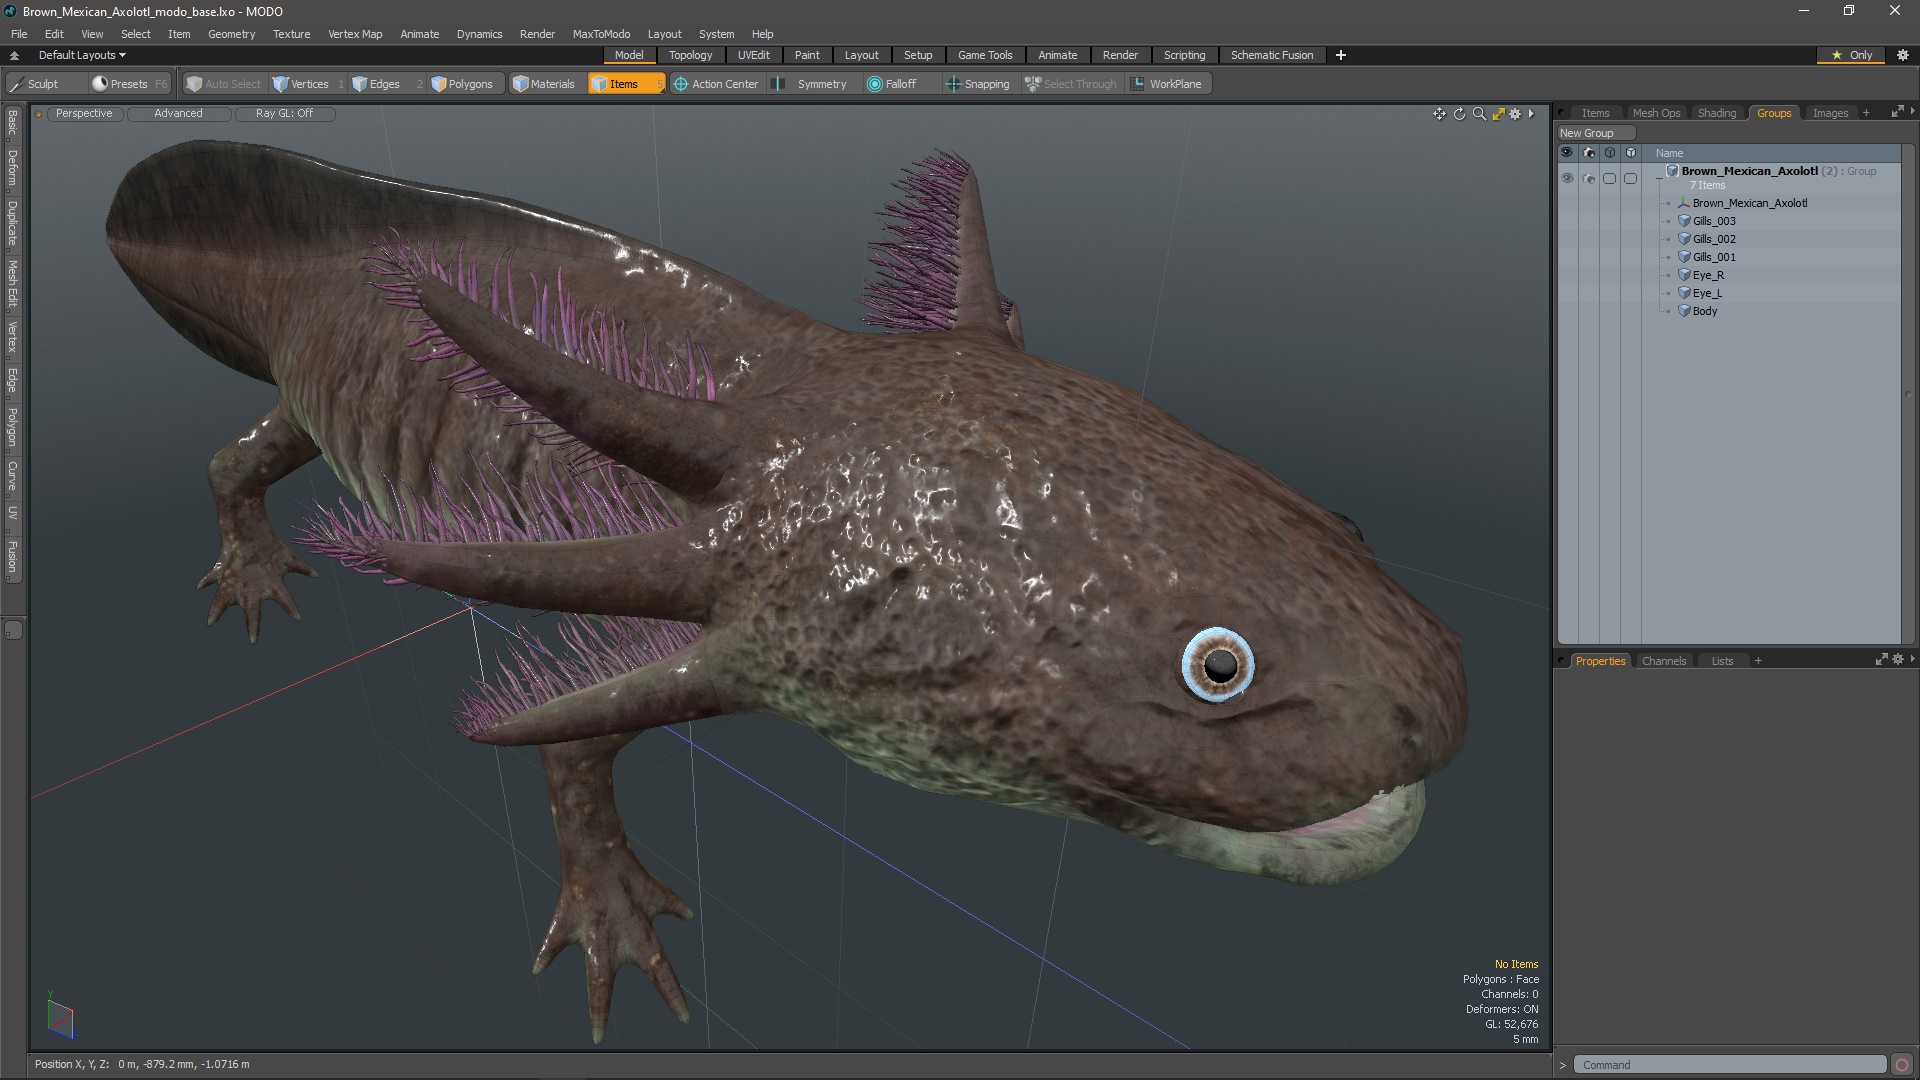This screenshot has width=1920, height=1080.
Task: Click the eye column header icon
Action: pyautogui.click(x=1567, y=153)
